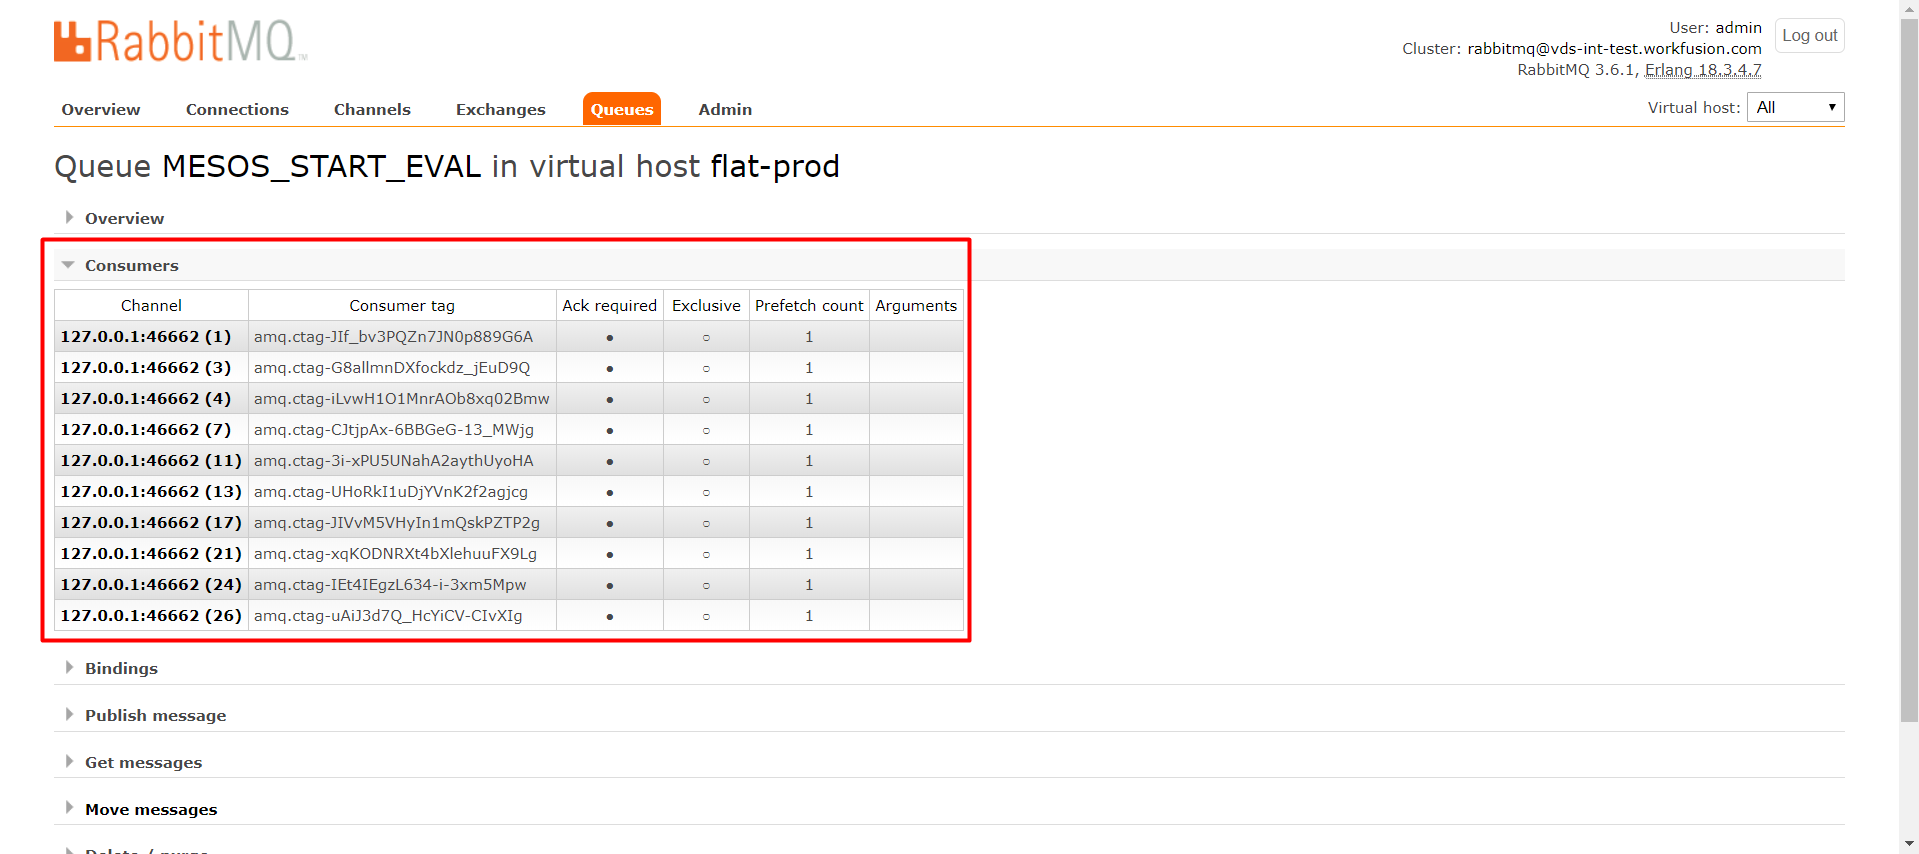The height and width of the screenshot is (854, 1919).
Task: Expand the Get messages section
Action: (143, 762)
